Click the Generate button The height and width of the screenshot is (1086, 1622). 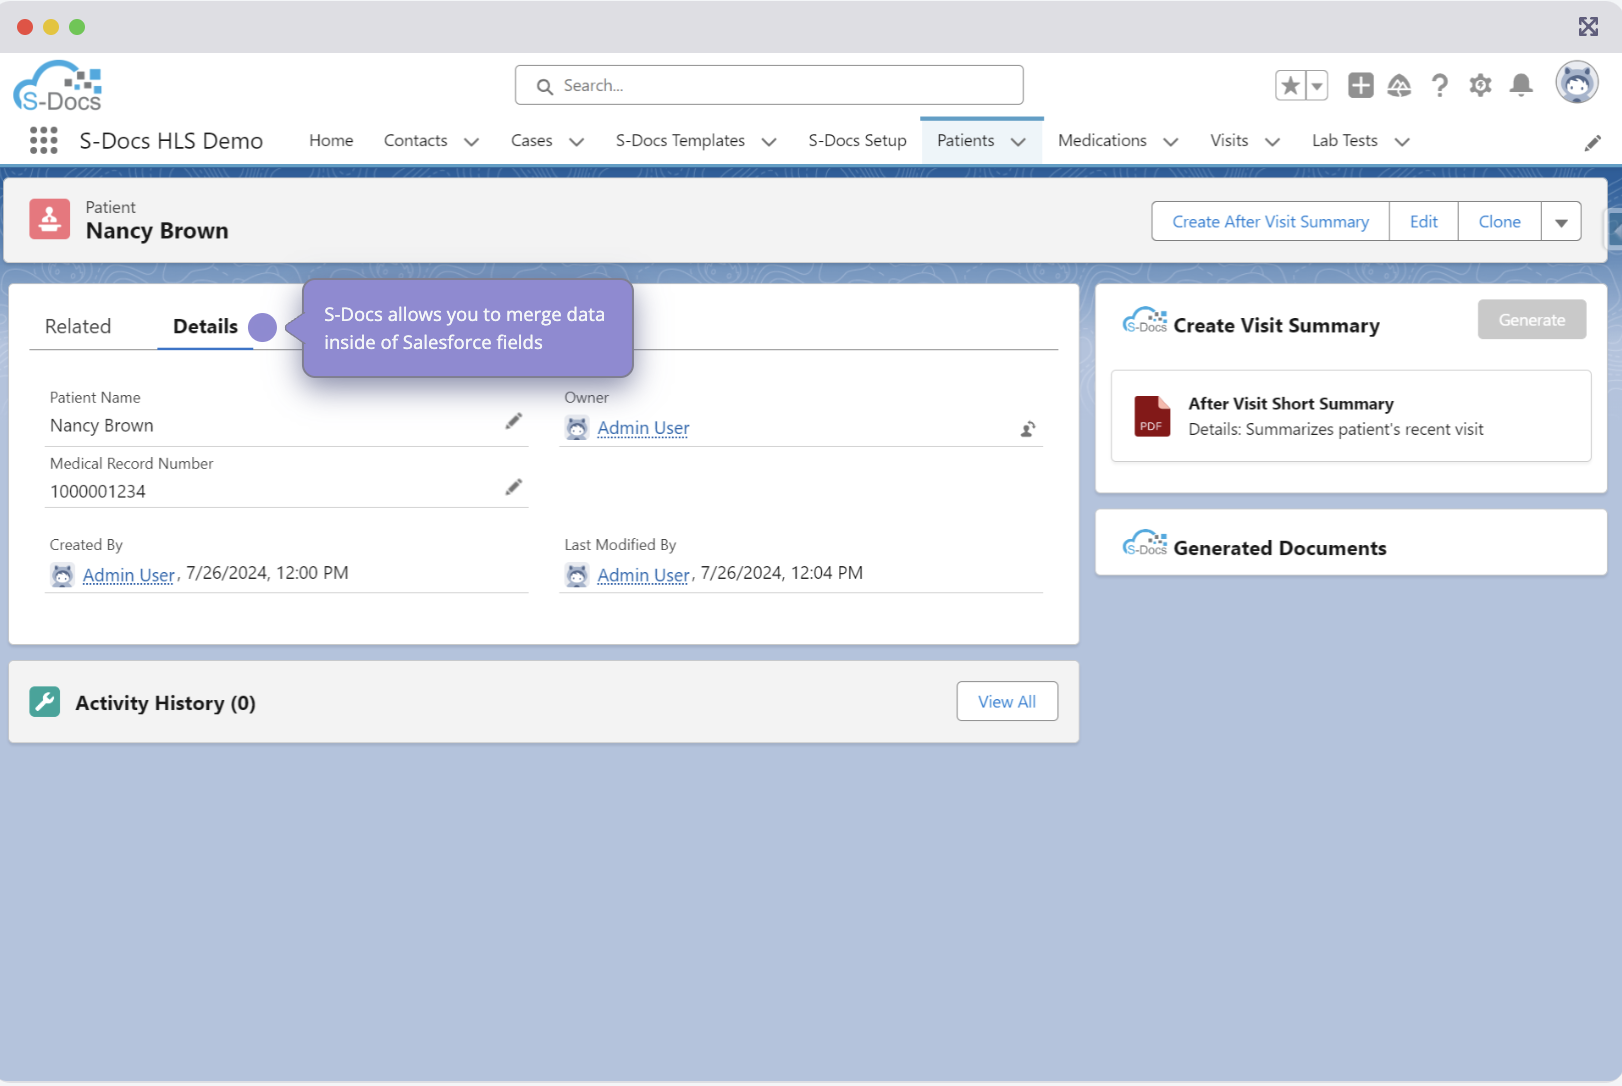[1532, 320]
